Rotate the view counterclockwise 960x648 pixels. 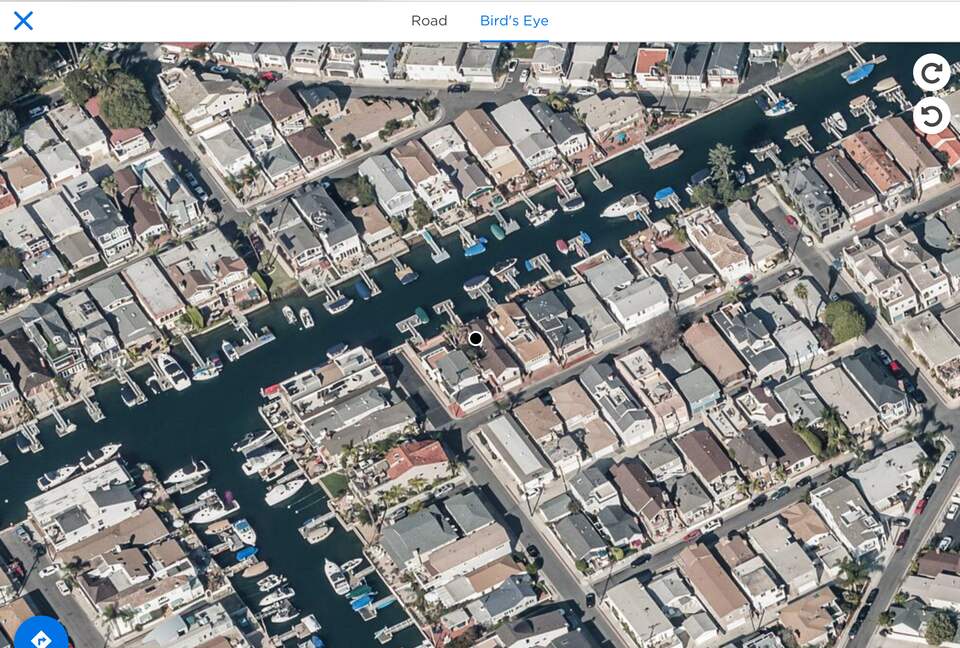[931, 116]
